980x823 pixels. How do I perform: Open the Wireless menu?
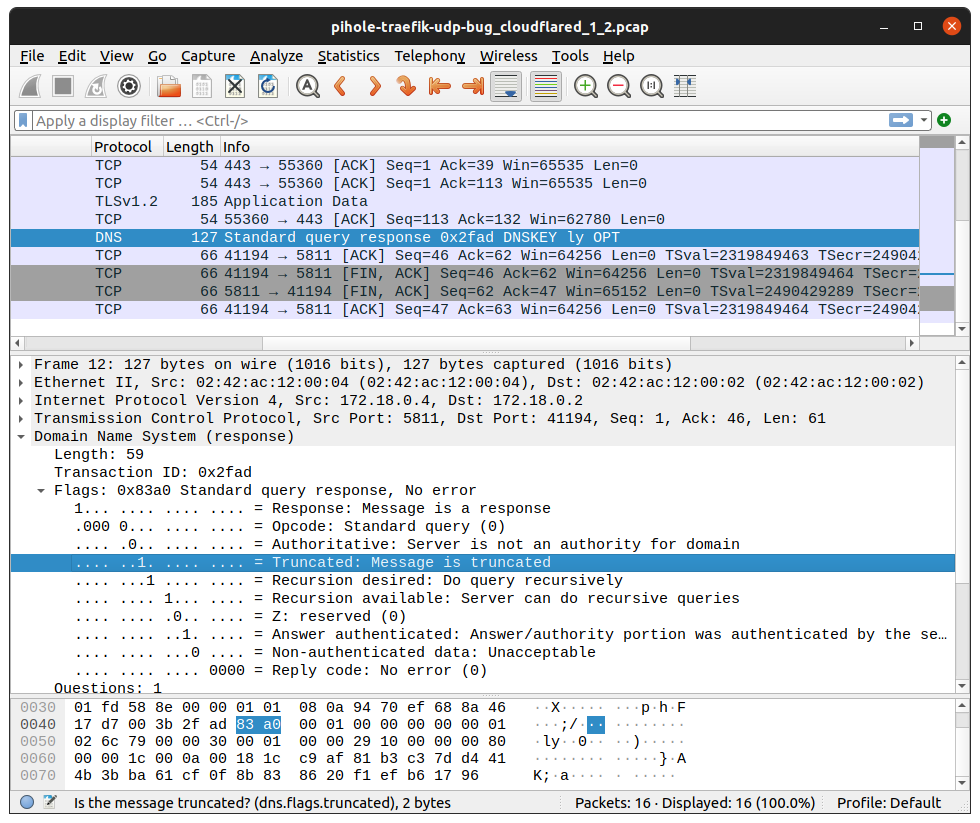coord(508,56)
